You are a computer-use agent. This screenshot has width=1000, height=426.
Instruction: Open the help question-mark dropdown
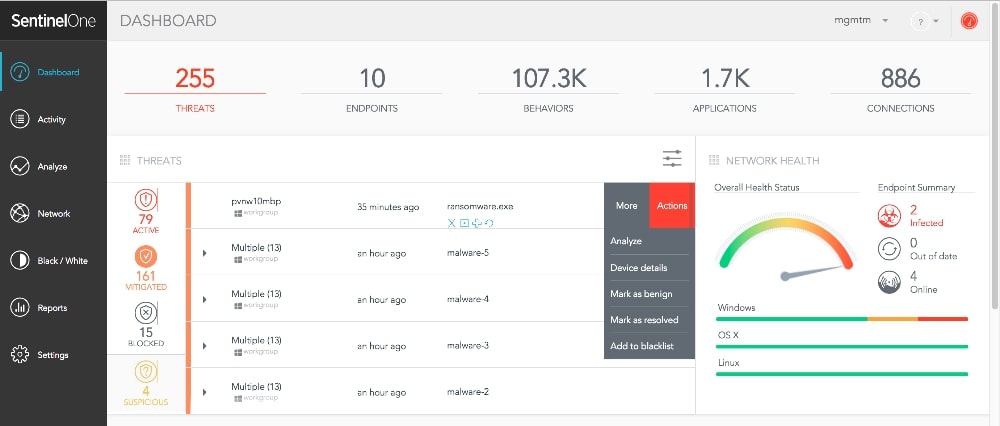pyautogui.click(x=924, y=21)
